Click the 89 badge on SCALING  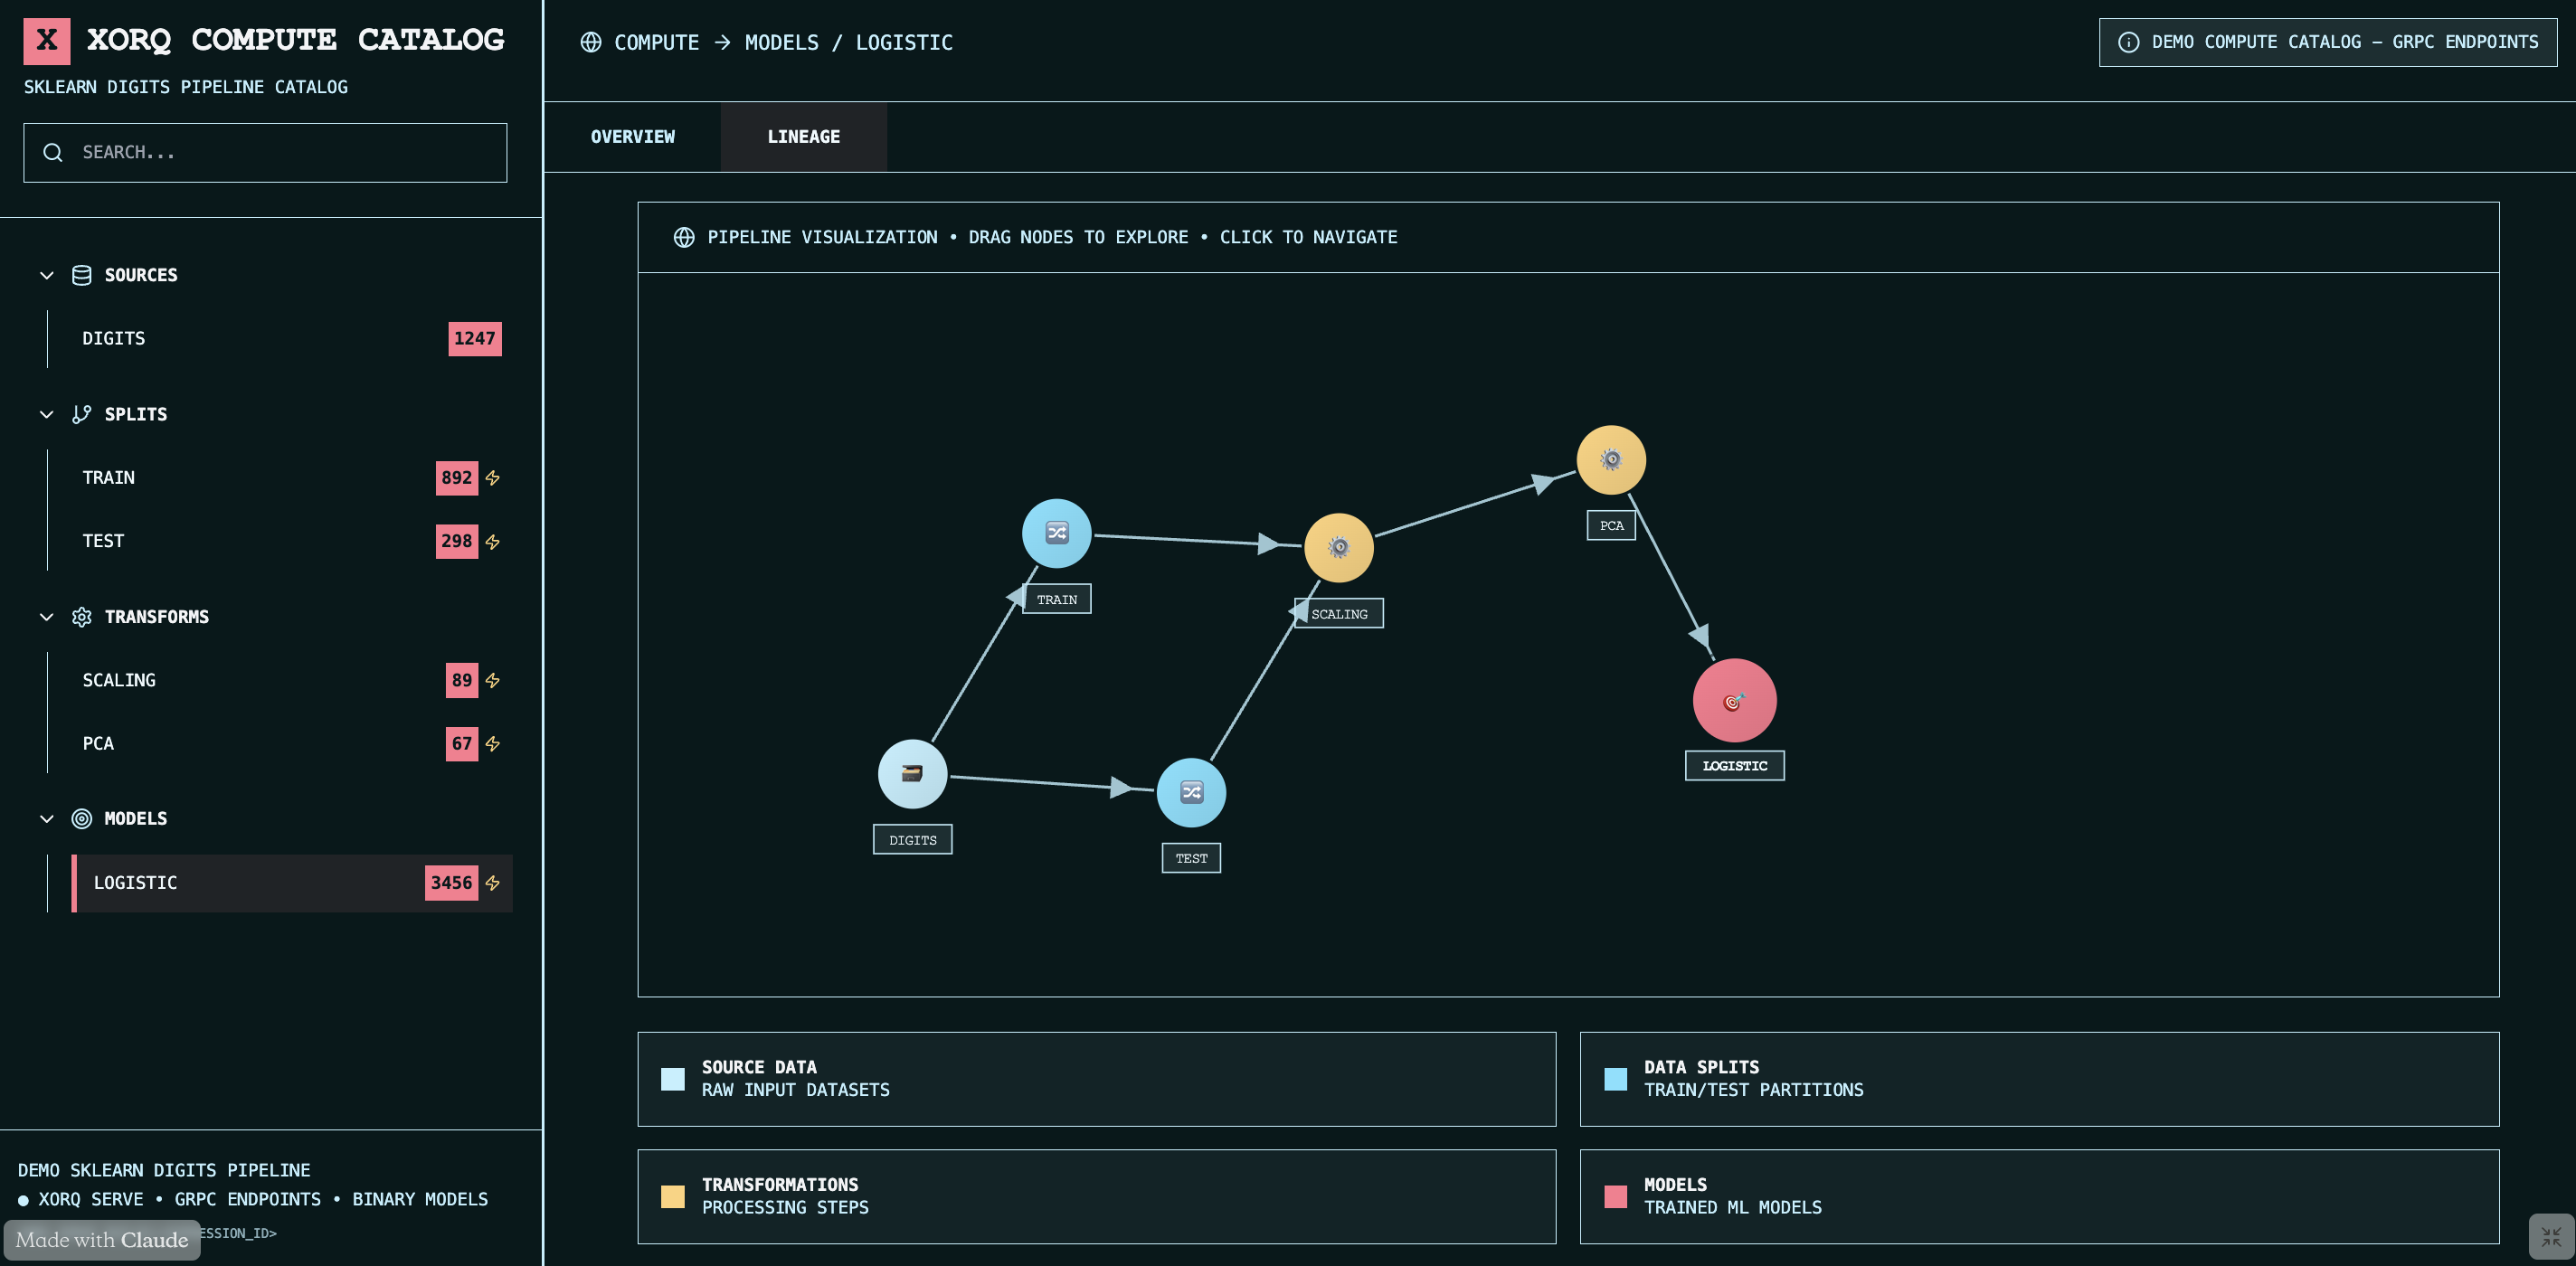(x=462, y=681)
